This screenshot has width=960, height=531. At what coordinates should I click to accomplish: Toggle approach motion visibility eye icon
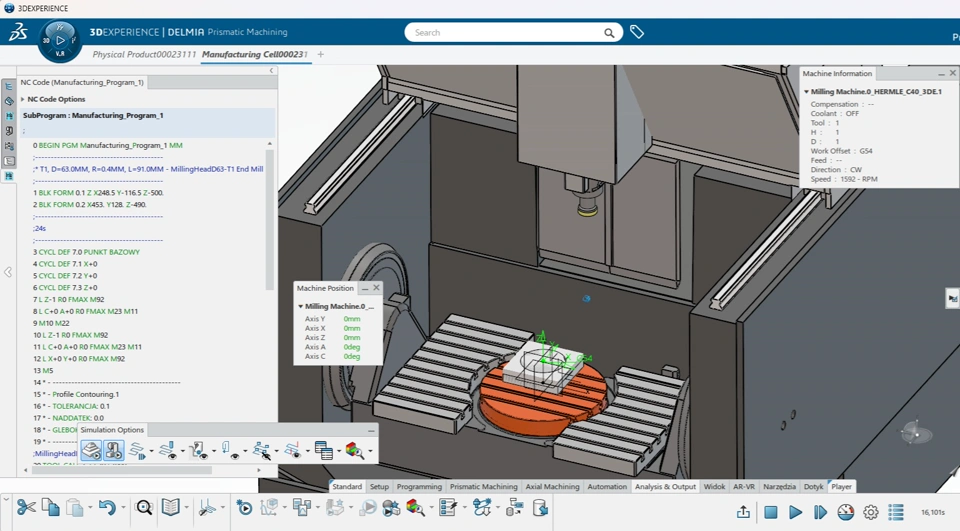pyautogui.click(x=230, y=451)
